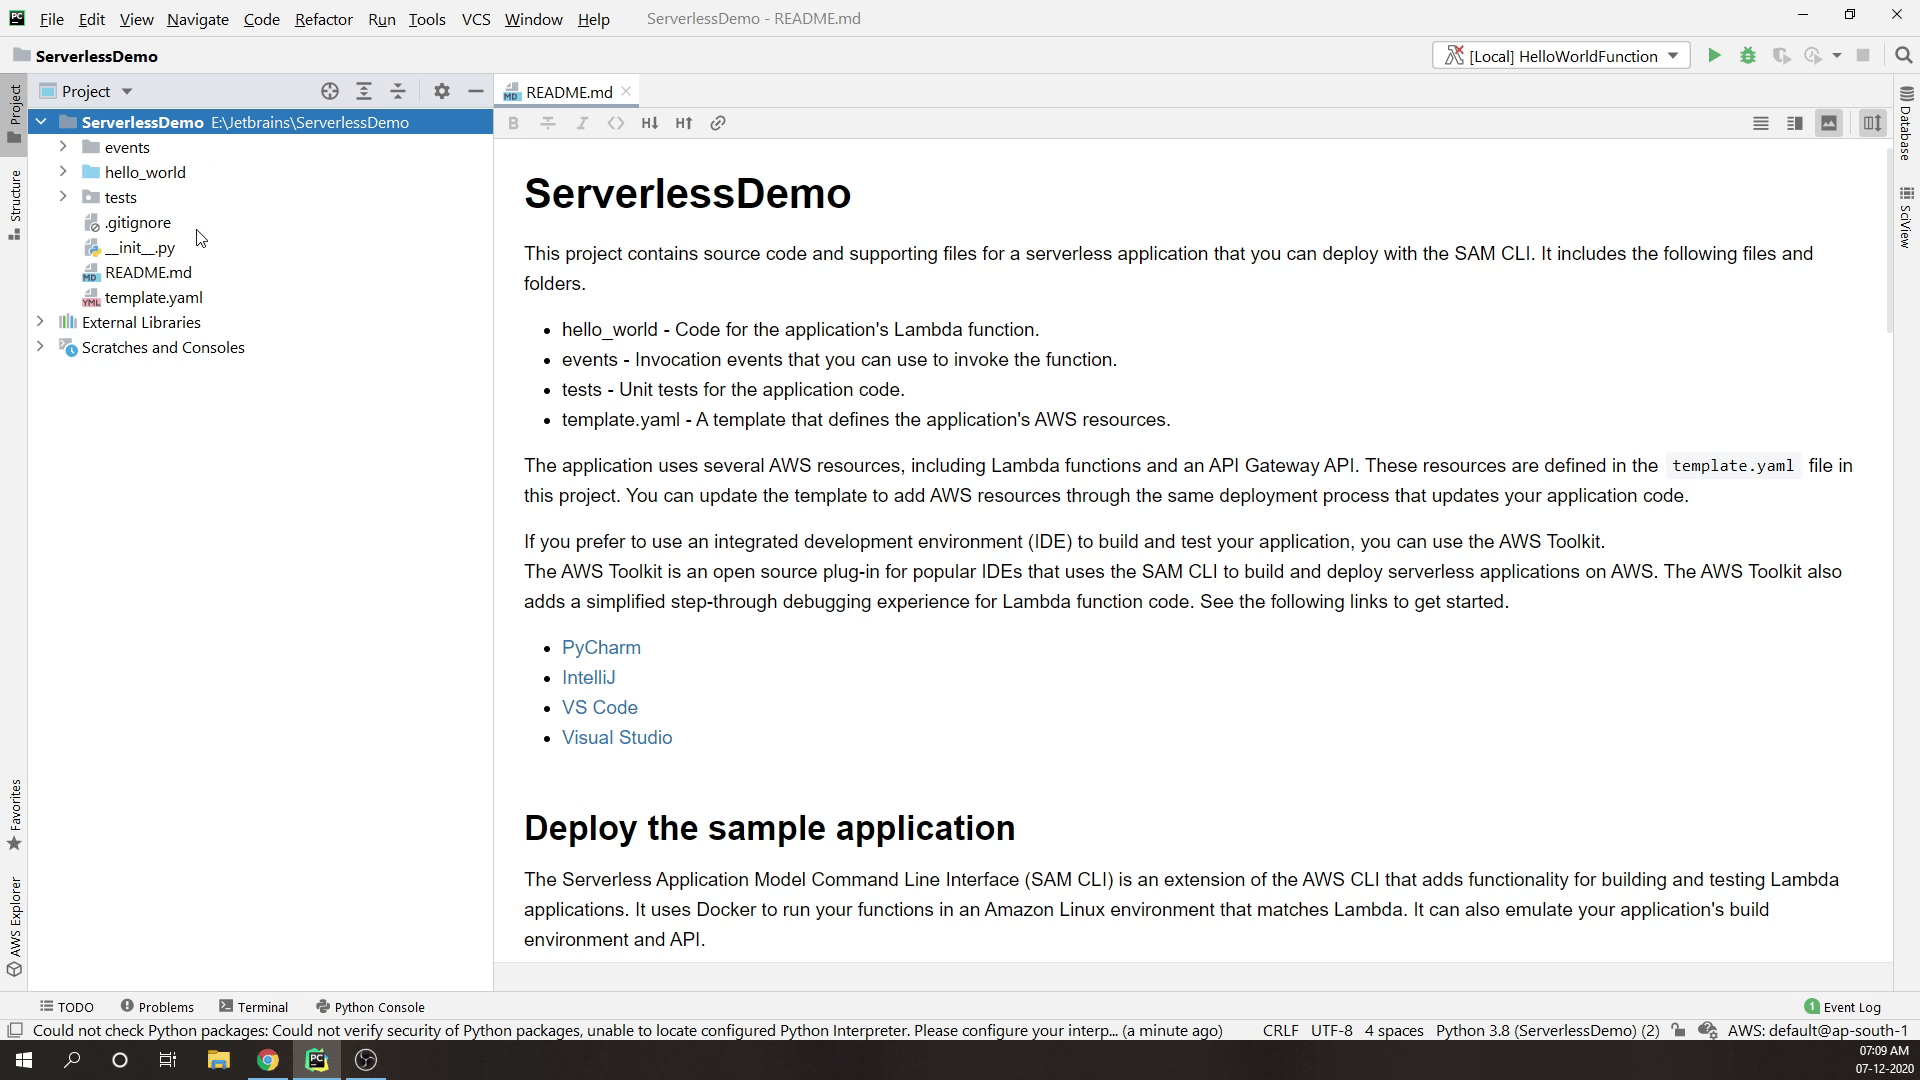Expand the hello_world folder
Screen dimensions: 1920x1080
pos(63,172)
